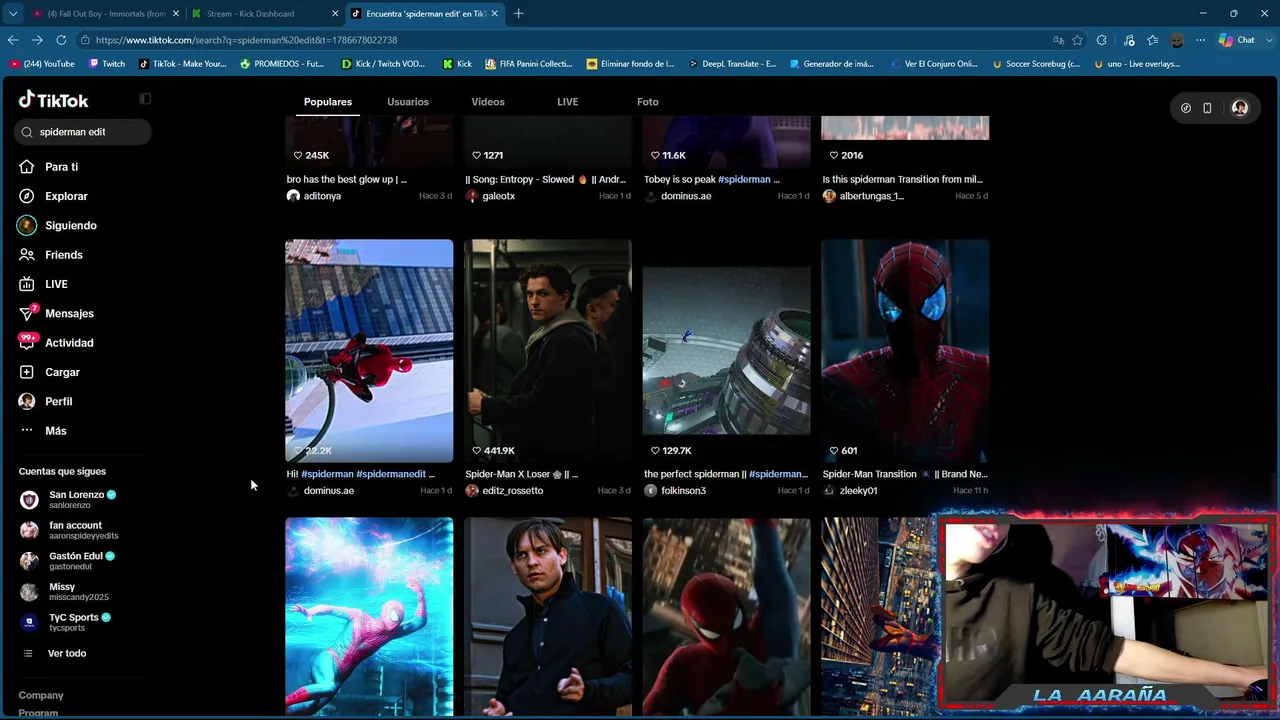1280x720 pixels.
Task: Switch to the Videos tab
Action: tap(488, 102)
